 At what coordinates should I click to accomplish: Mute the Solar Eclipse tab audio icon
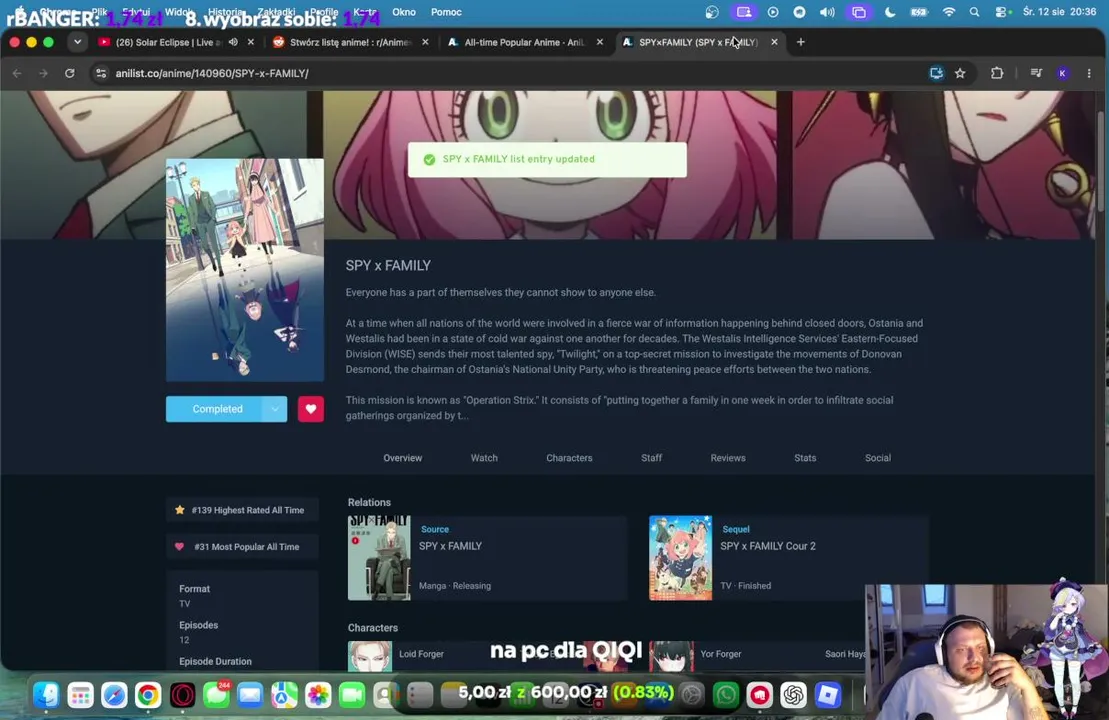point(233,42)
